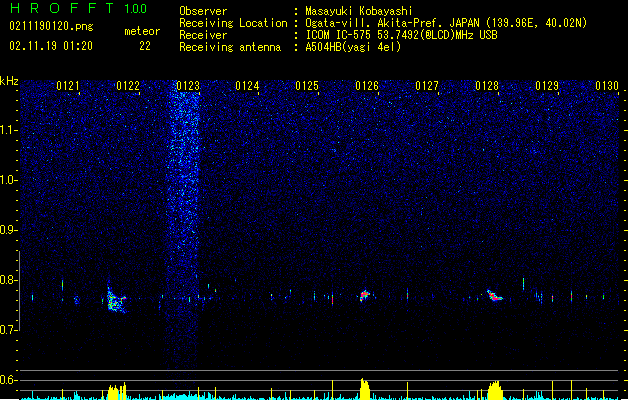
Task: Select the filename 0211190120.png
Action: pos(51,26)
